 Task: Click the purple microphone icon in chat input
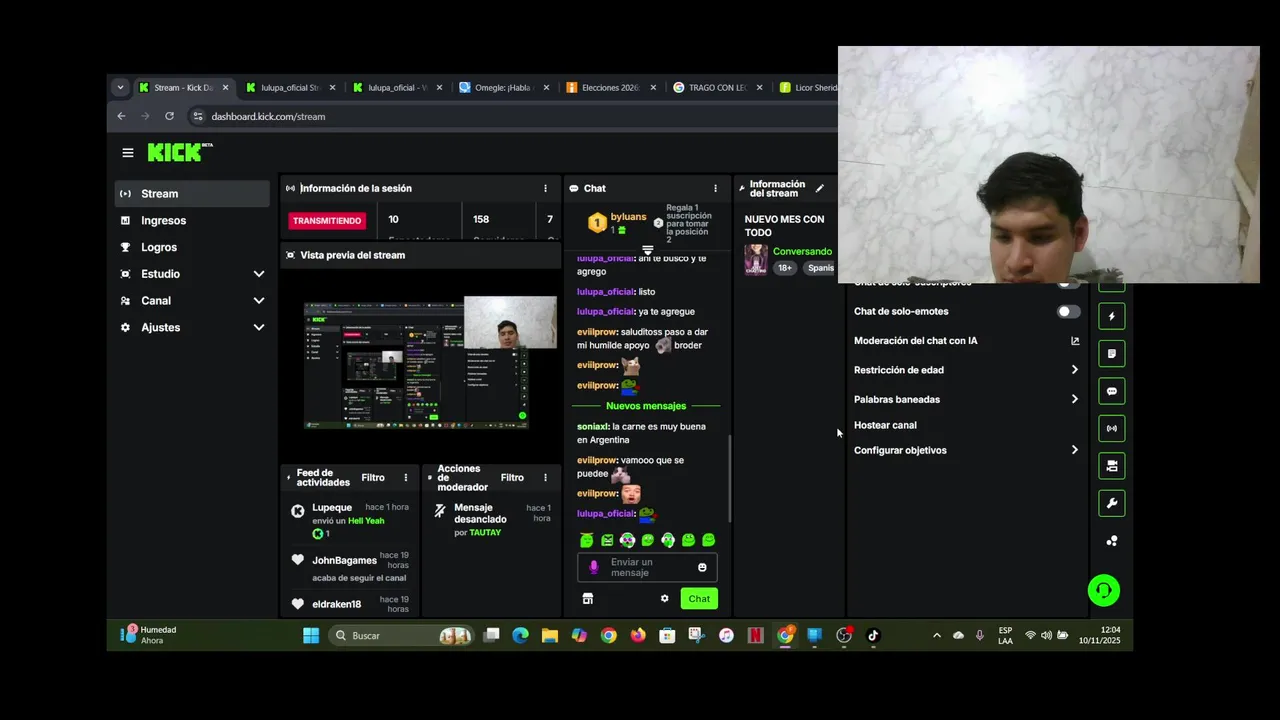tap(593, 567)
